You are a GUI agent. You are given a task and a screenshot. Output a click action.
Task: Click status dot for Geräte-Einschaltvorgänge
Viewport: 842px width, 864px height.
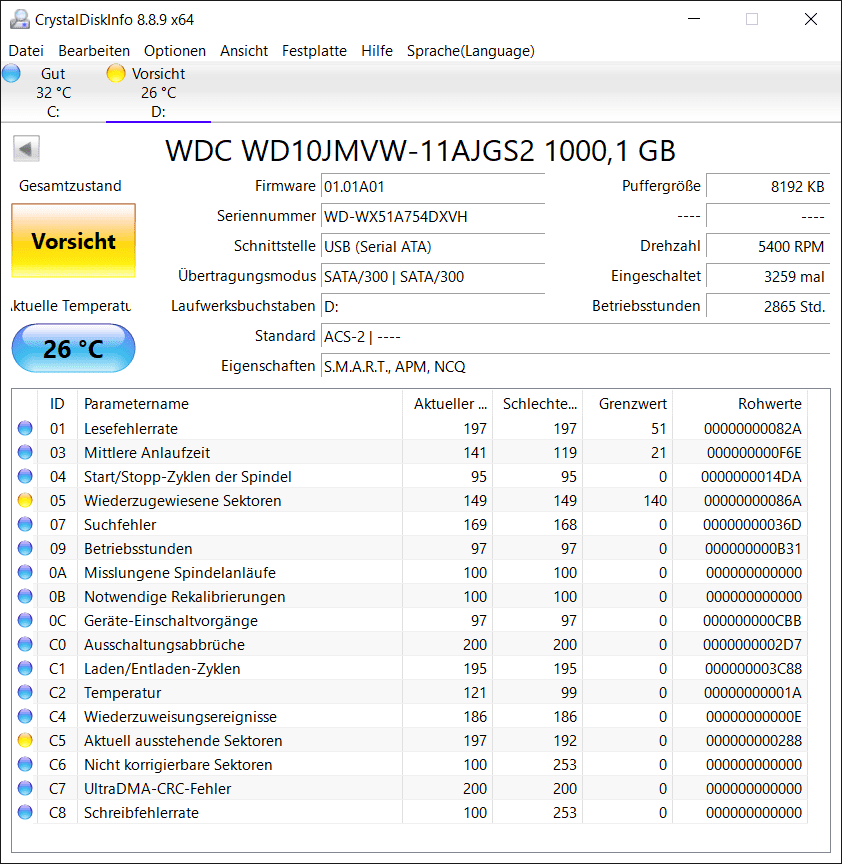point(25,620)
